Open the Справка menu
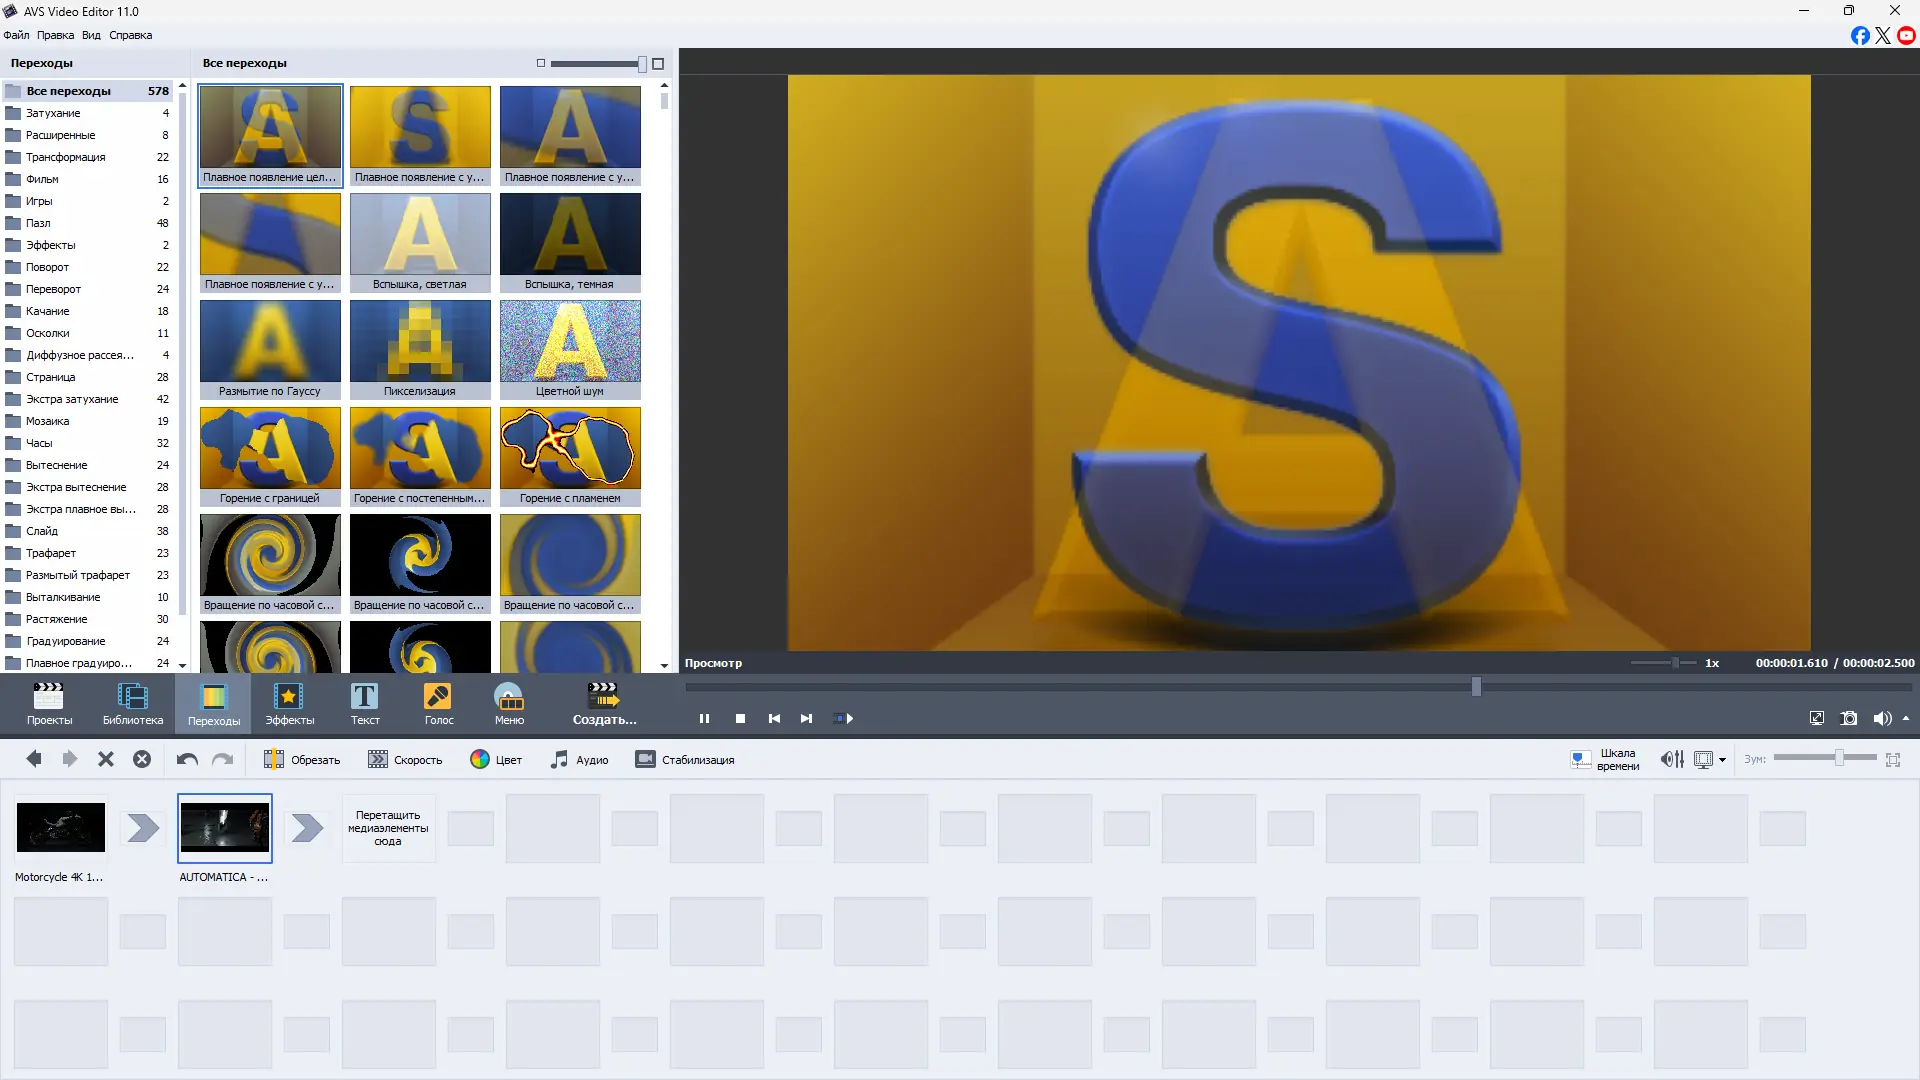This screenshot has width=1920, height=1080. coord(130,35)
